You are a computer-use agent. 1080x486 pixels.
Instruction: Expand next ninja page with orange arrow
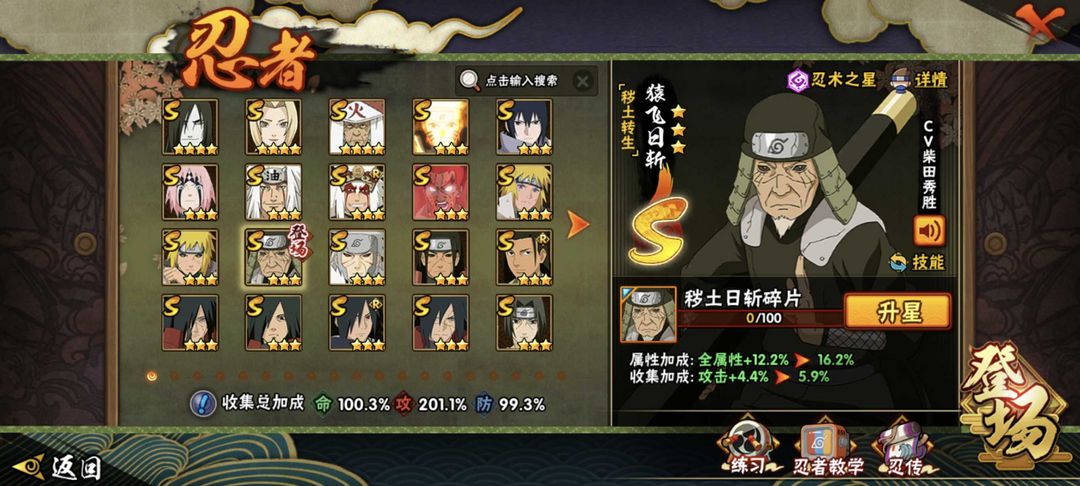(578, 224)
